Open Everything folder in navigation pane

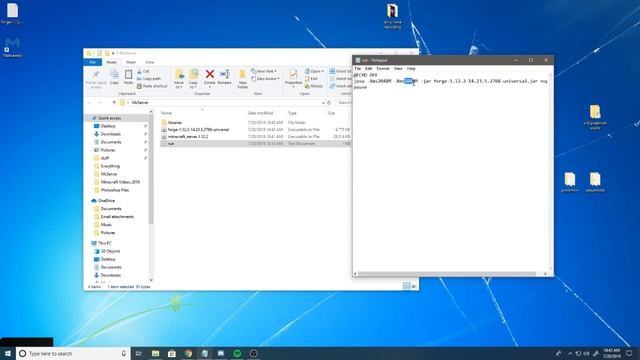[110, 166]
